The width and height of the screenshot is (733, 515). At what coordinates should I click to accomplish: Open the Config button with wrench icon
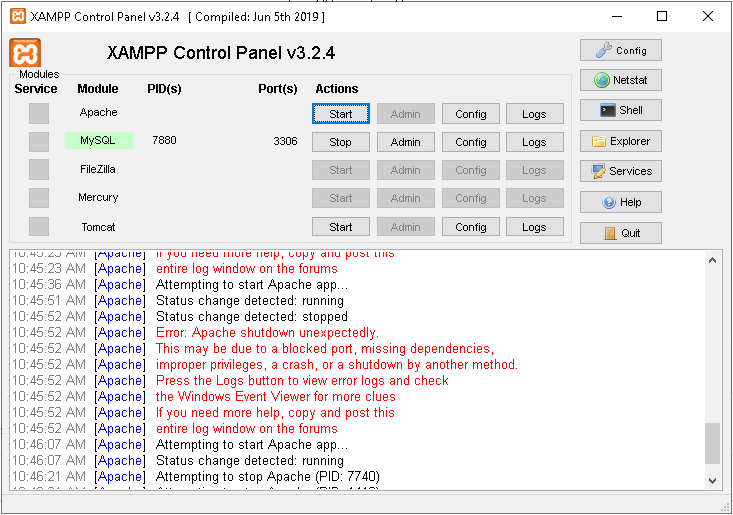point(621,50)
